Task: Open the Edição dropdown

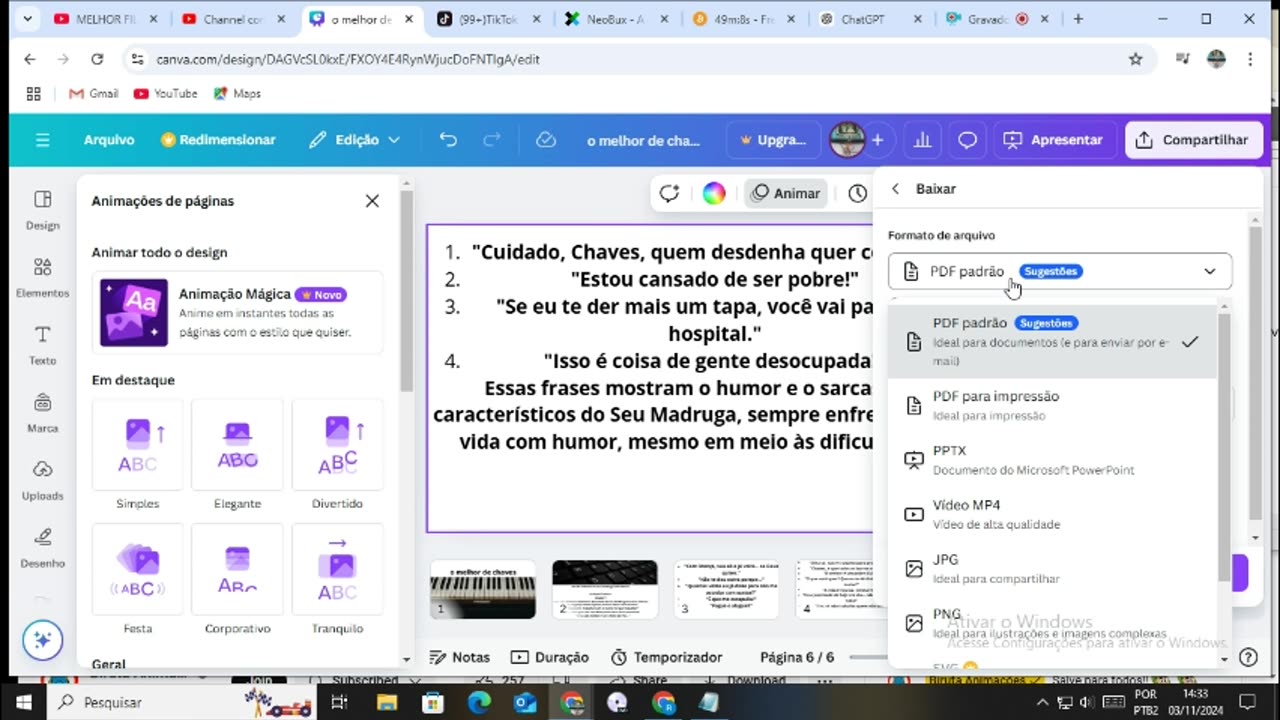Action: (x=354, y=140)
